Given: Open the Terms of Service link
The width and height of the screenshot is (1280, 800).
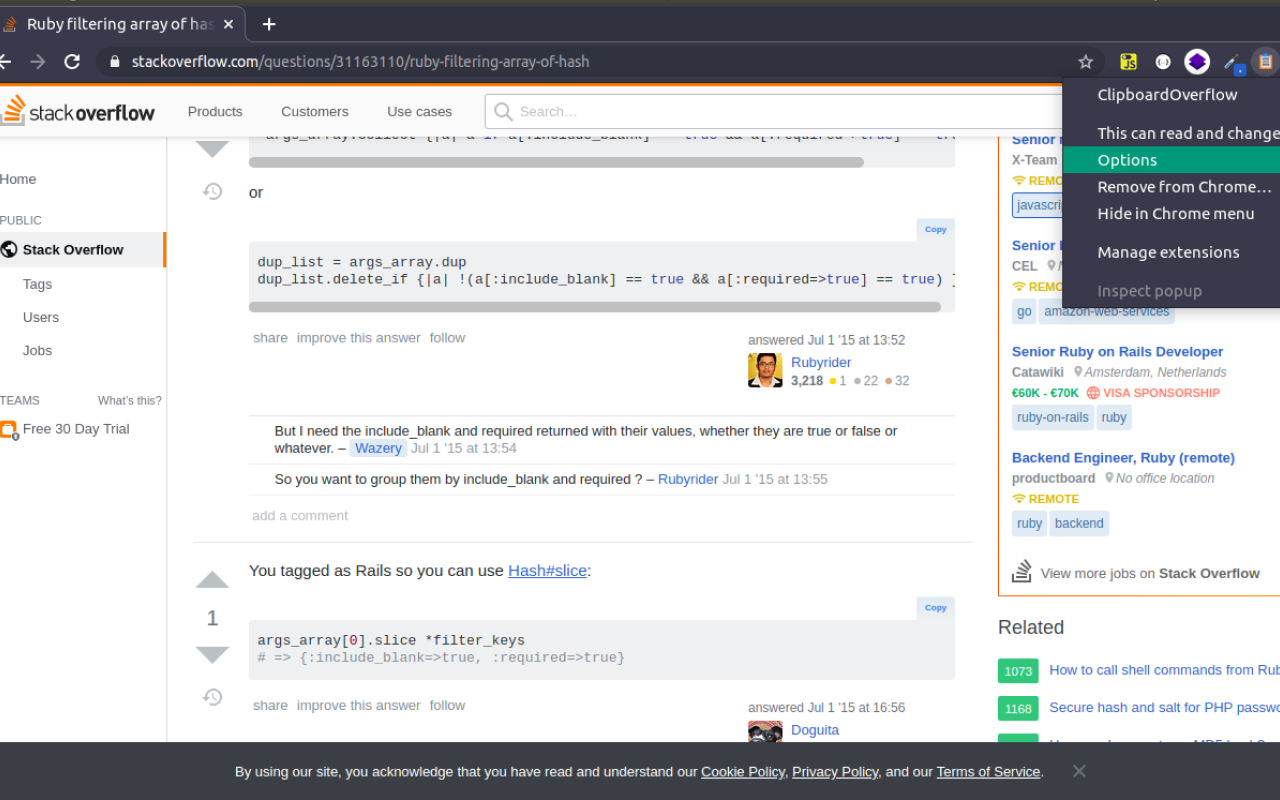Looking at the screenshot, I should [988, 772].
